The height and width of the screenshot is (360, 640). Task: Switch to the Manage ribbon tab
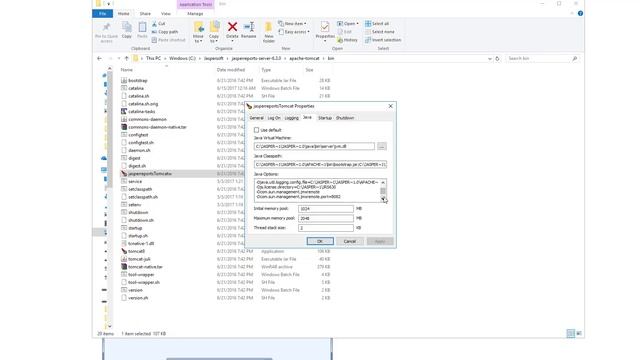(x=195, y=13)
